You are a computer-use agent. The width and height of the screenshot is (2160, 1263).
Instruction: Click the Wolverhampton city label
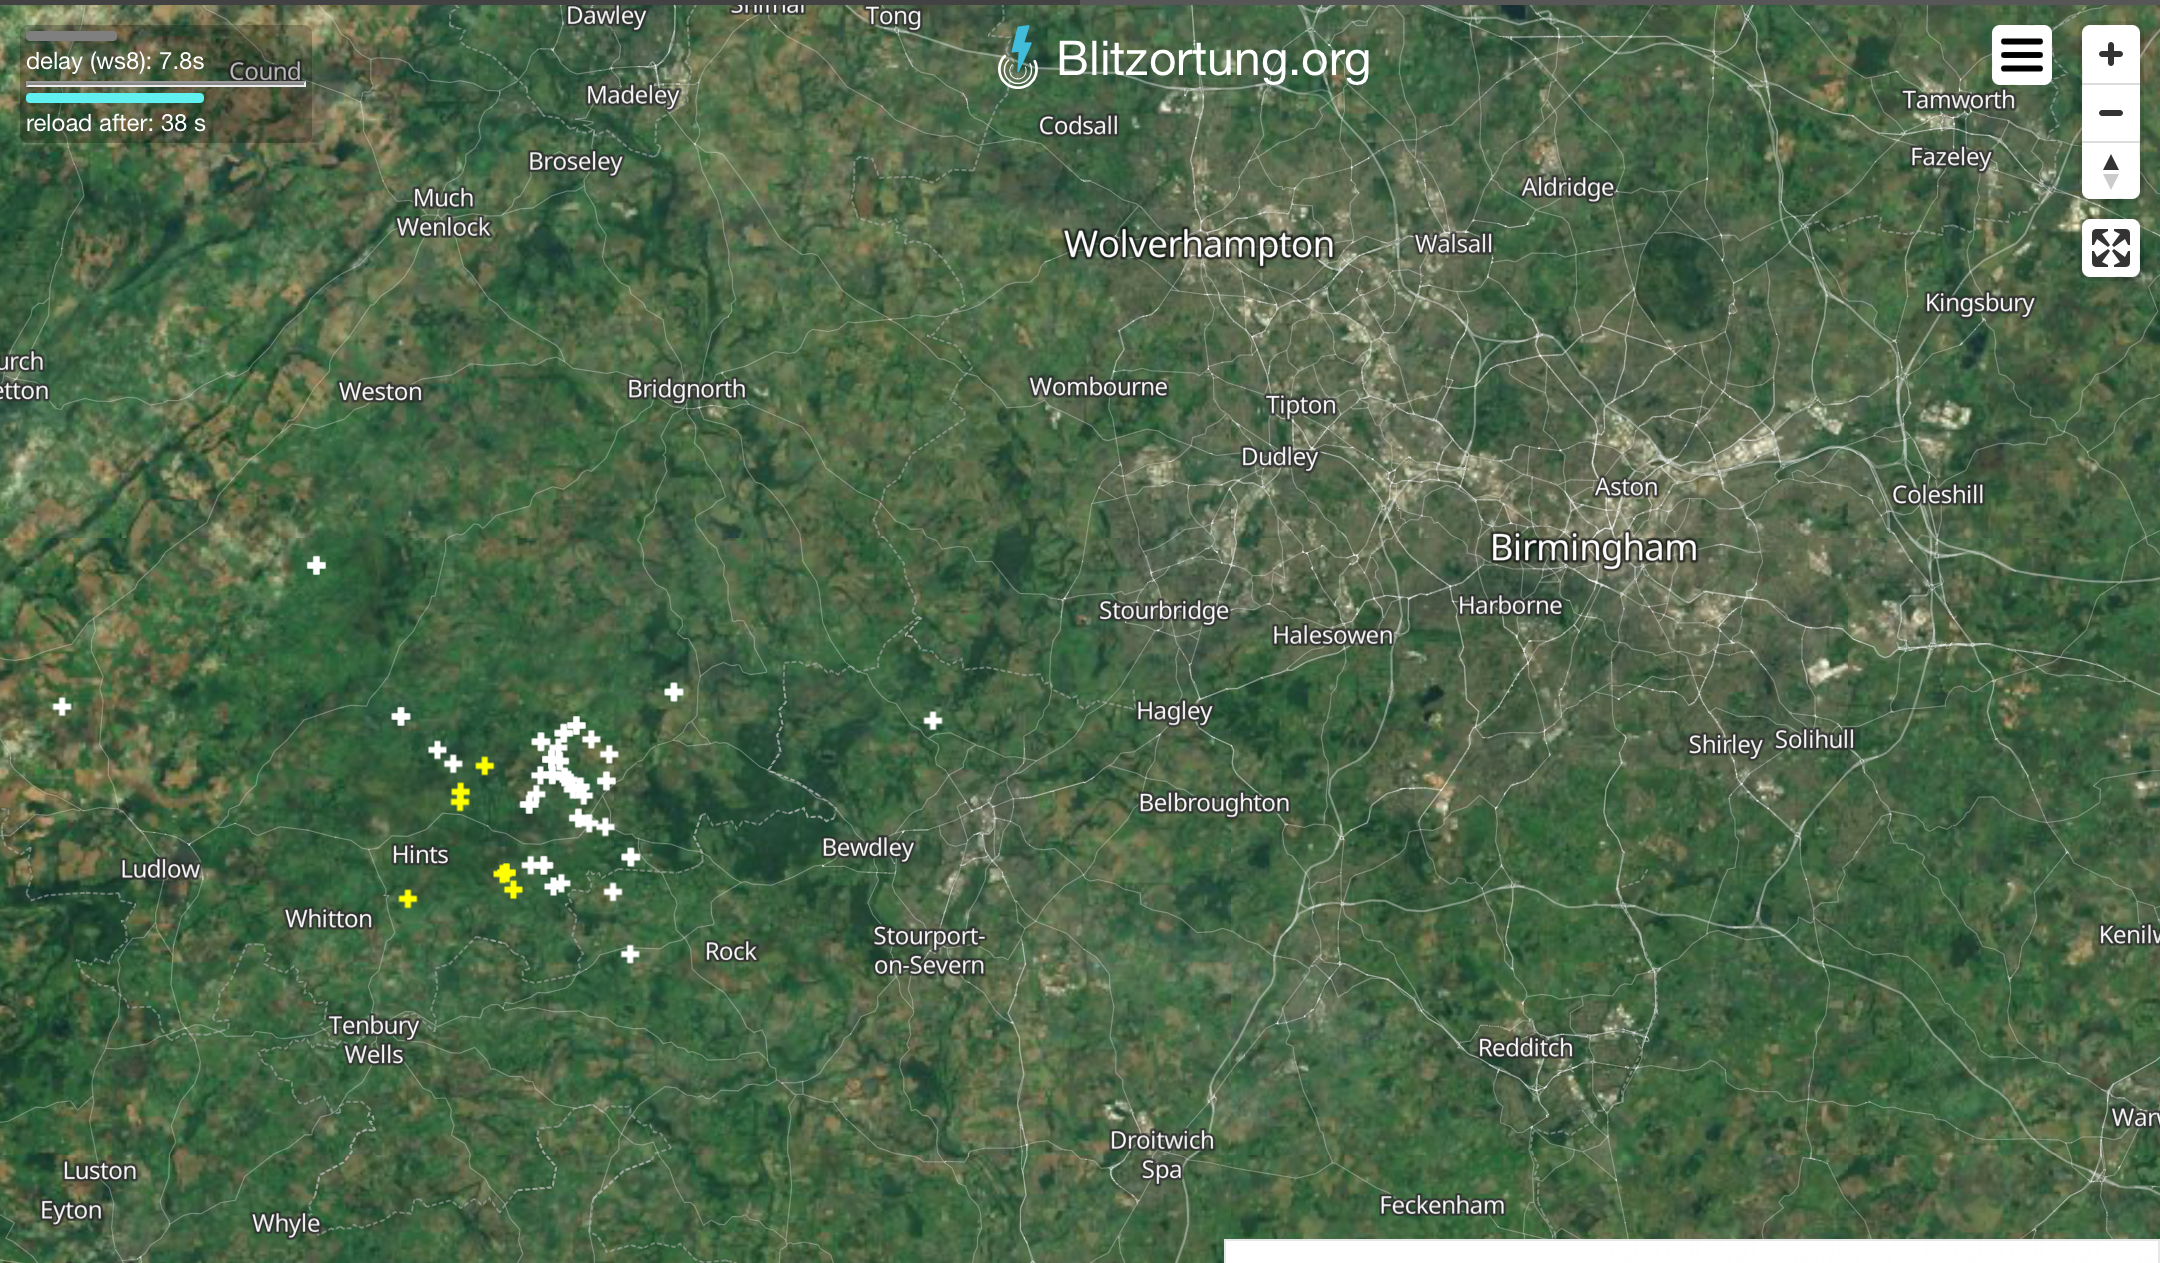(x=1199, y=244)
